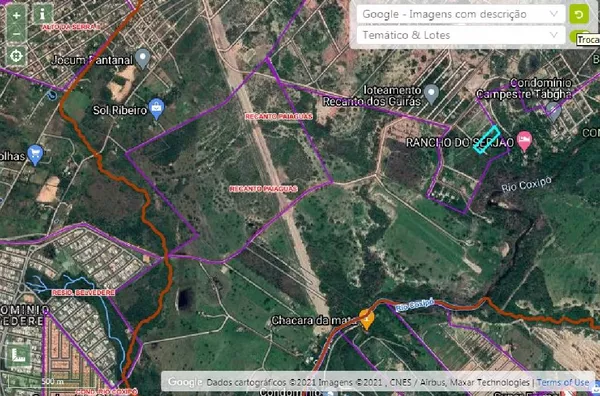
Task: Click the 500 m scale bar text
Action: tap(53, 381)
